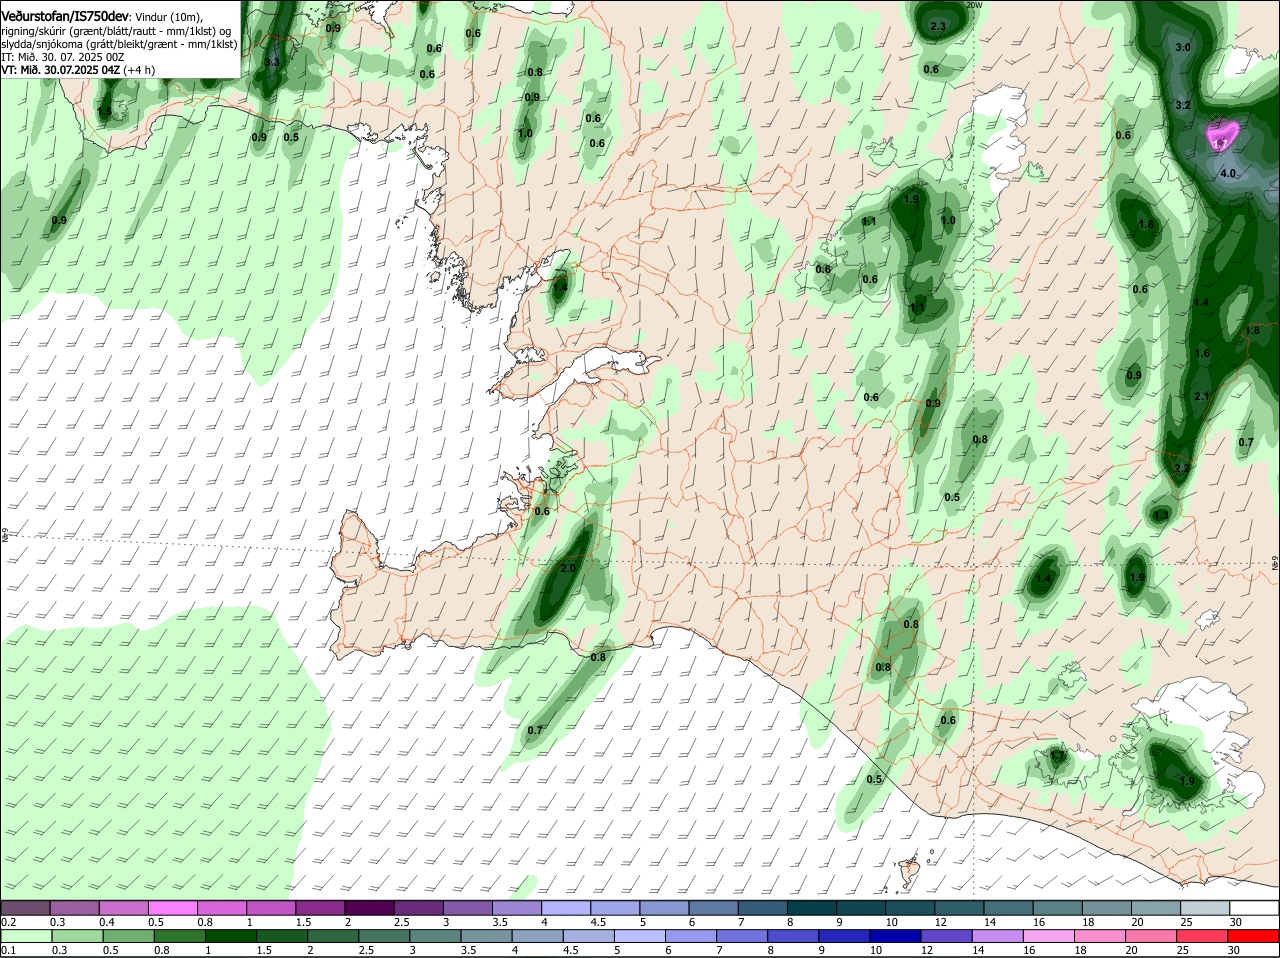Click the 2.3 precipitation value on the map

[938, 27]
